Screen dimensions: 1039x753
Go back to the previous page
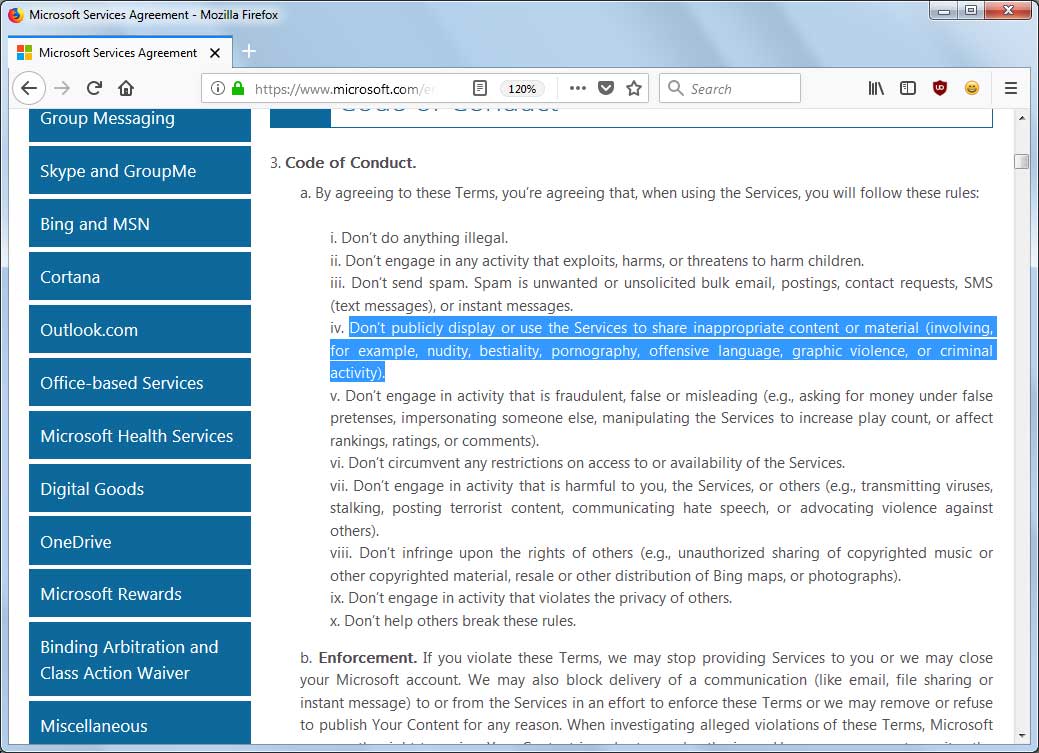coord(28,88)
